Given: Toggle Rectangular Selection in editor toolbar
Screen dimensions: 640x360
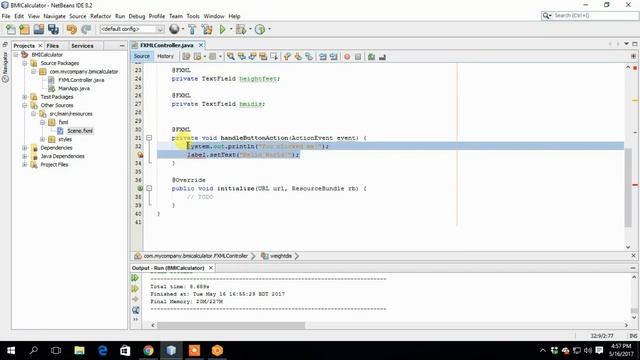Looking at the screenshot, I should (273, 57).
